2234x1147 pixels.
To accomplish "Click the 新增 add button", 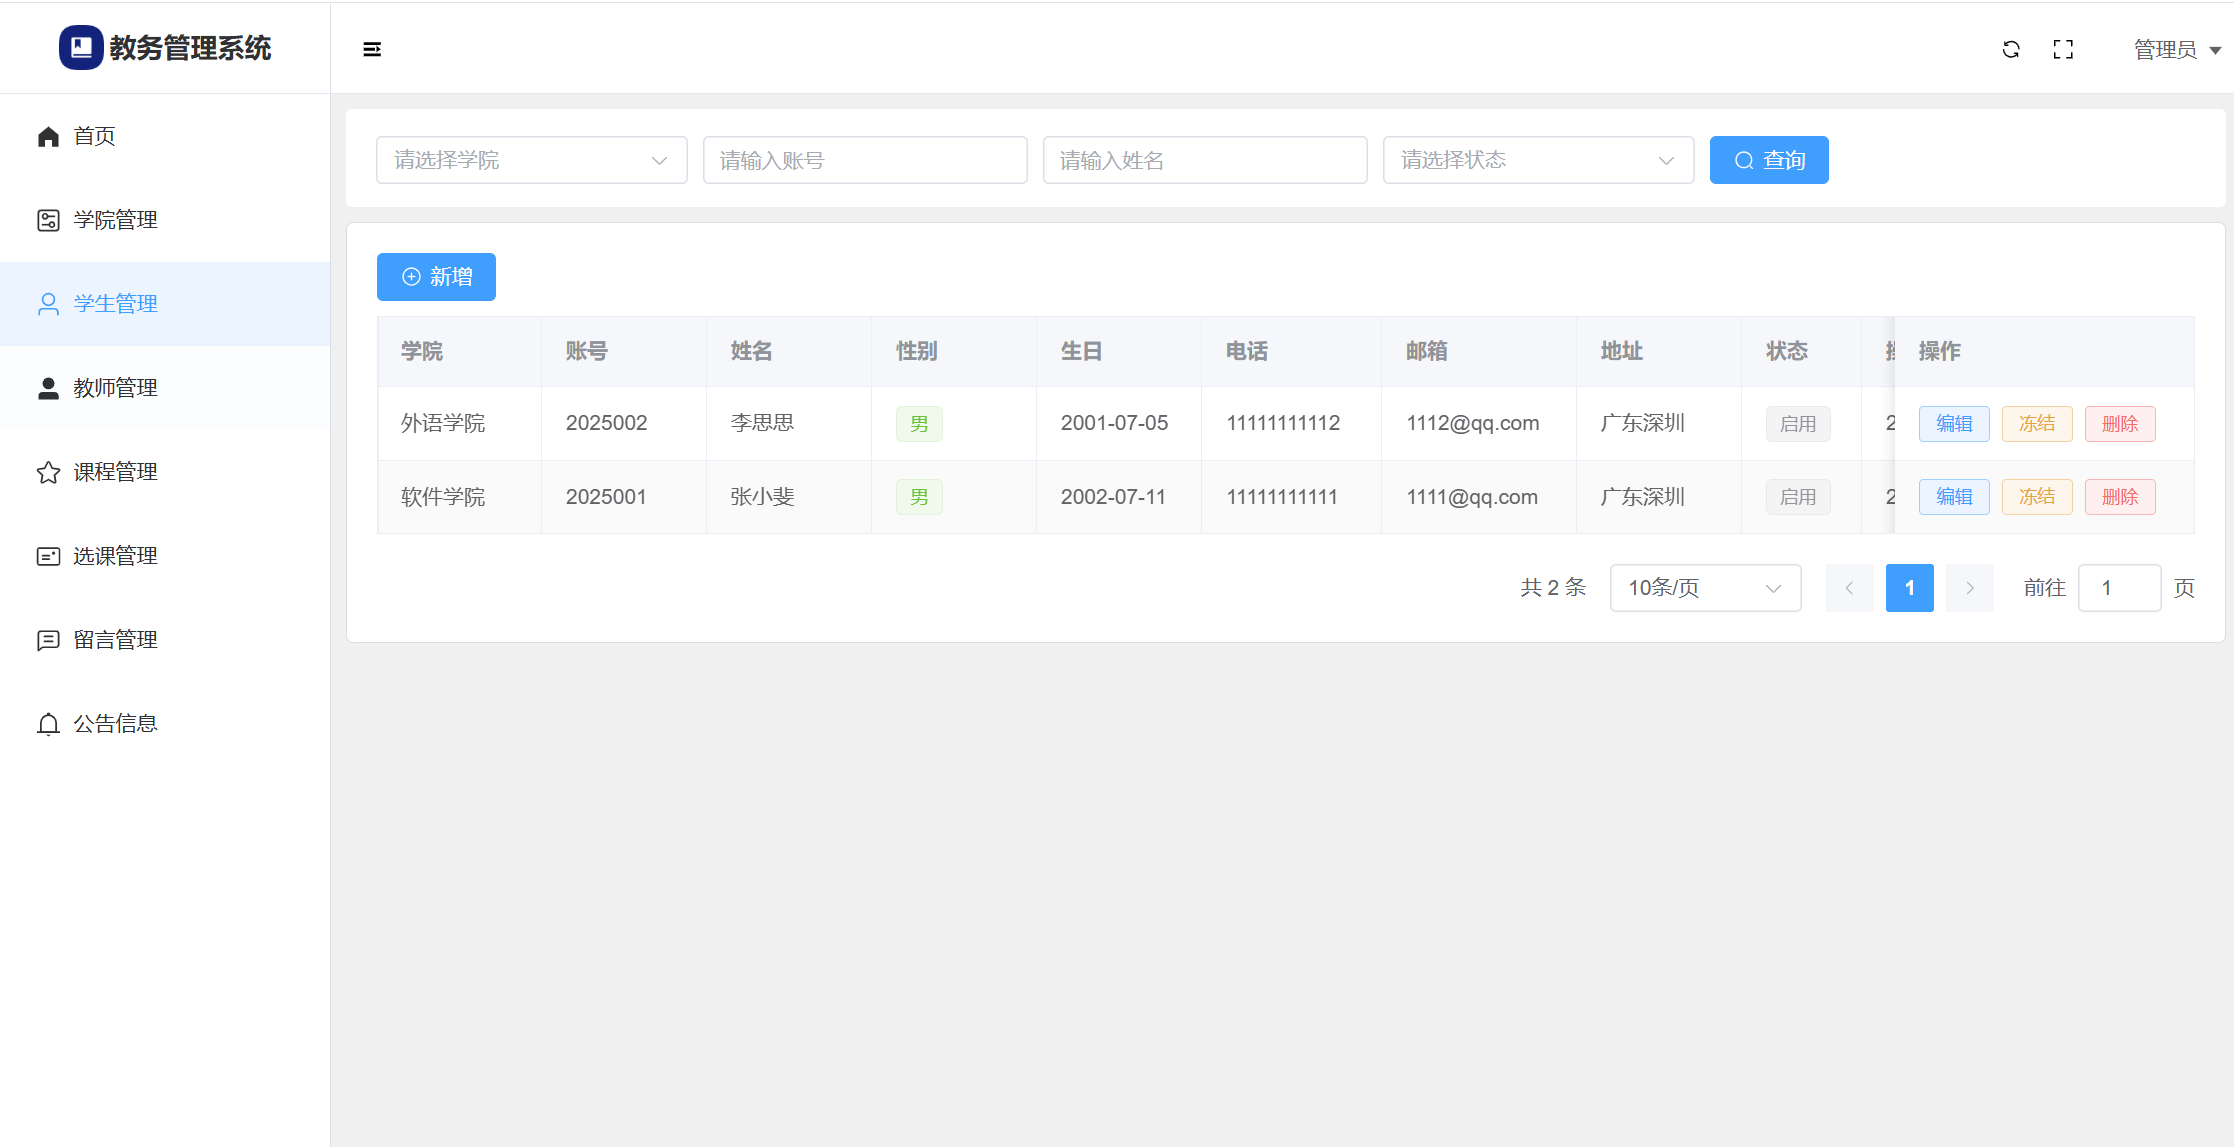I will 436,277.
